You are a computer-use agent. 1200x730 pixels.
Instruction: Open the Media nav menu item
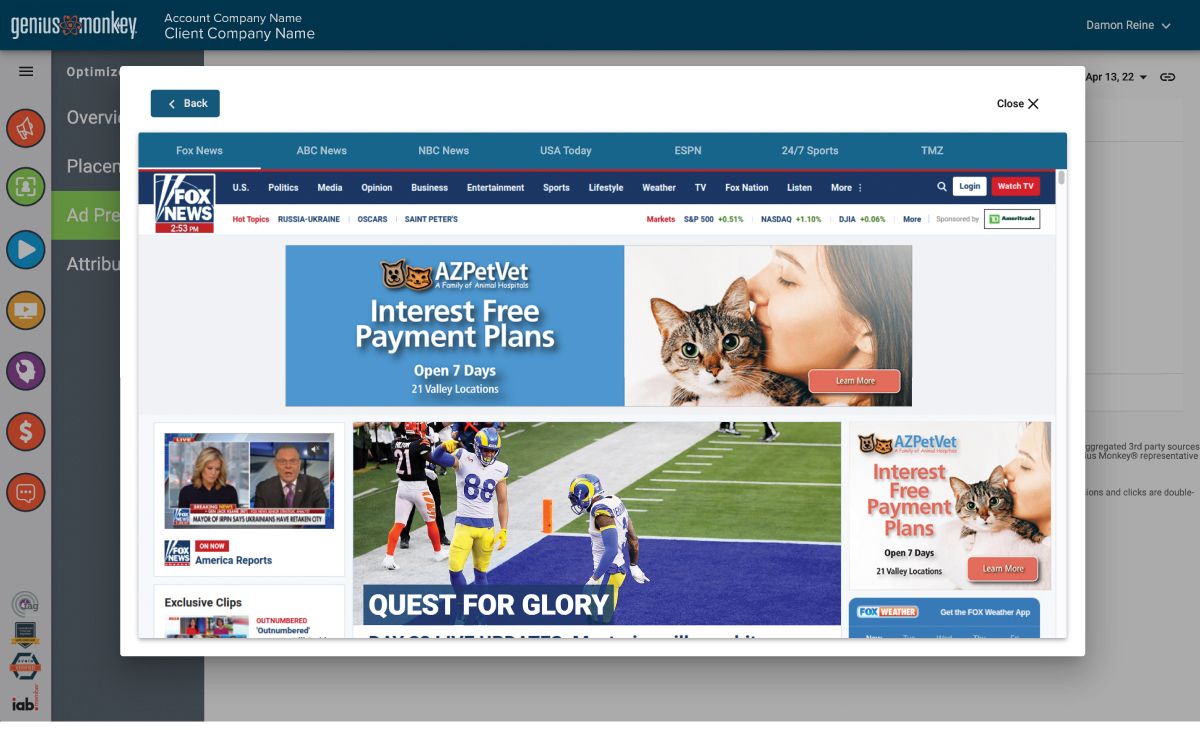[330, 187]
